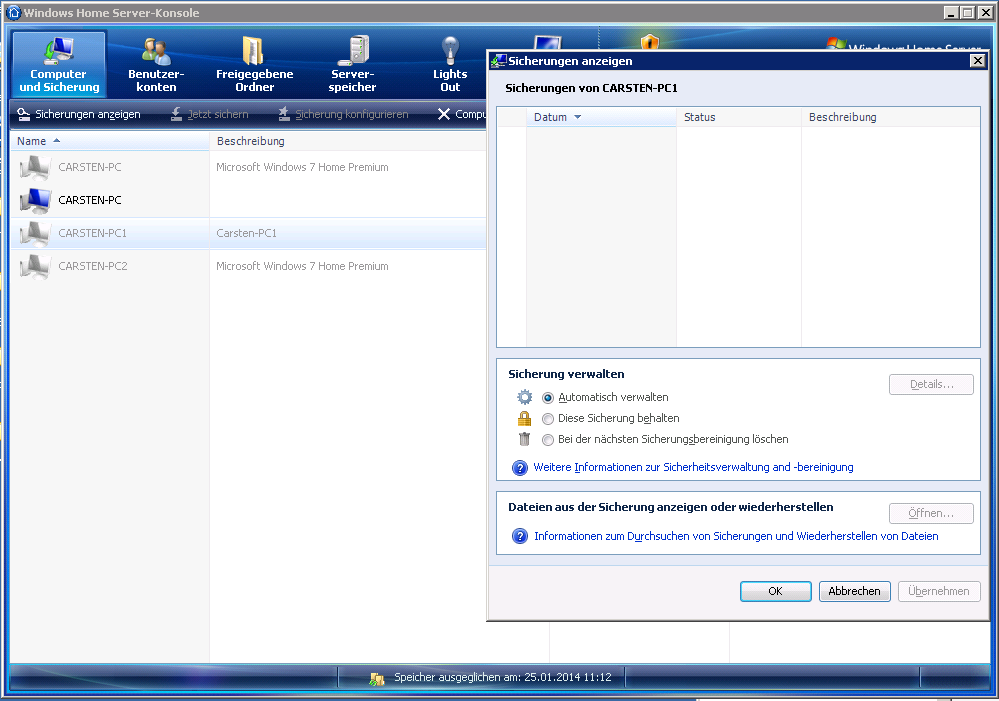Viewport: 999px width, 701px height.
Task: Close the Sicherungen anzeigen dialog
Action: pyautogui.click(x=977, y=61)
